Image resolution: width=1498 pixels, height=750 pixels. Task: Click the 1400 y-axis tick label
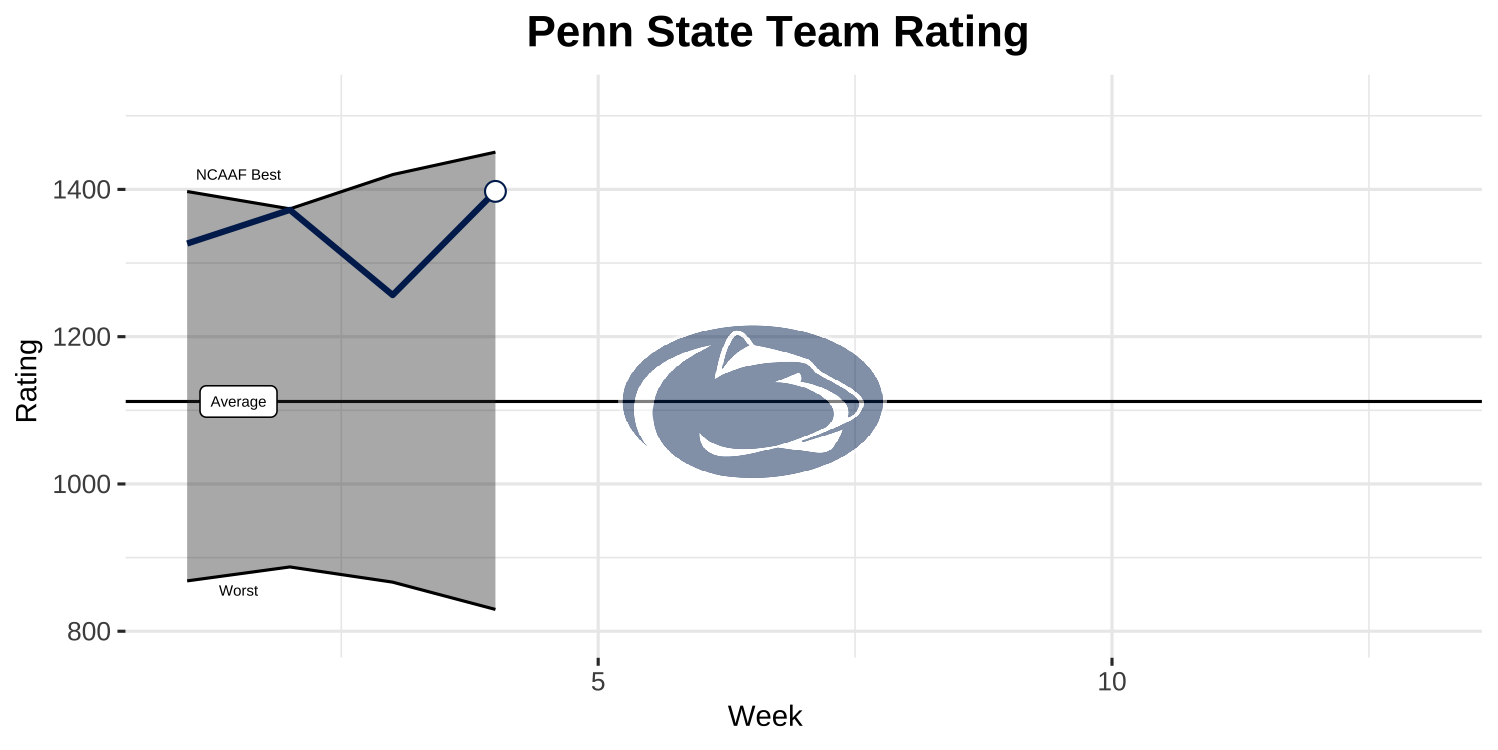coord(81,190)
